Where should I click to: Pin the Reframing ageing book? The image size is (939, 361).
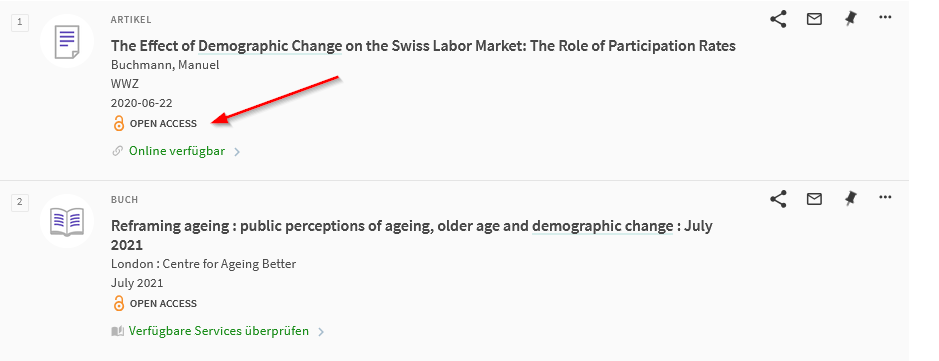coord(850,199)
